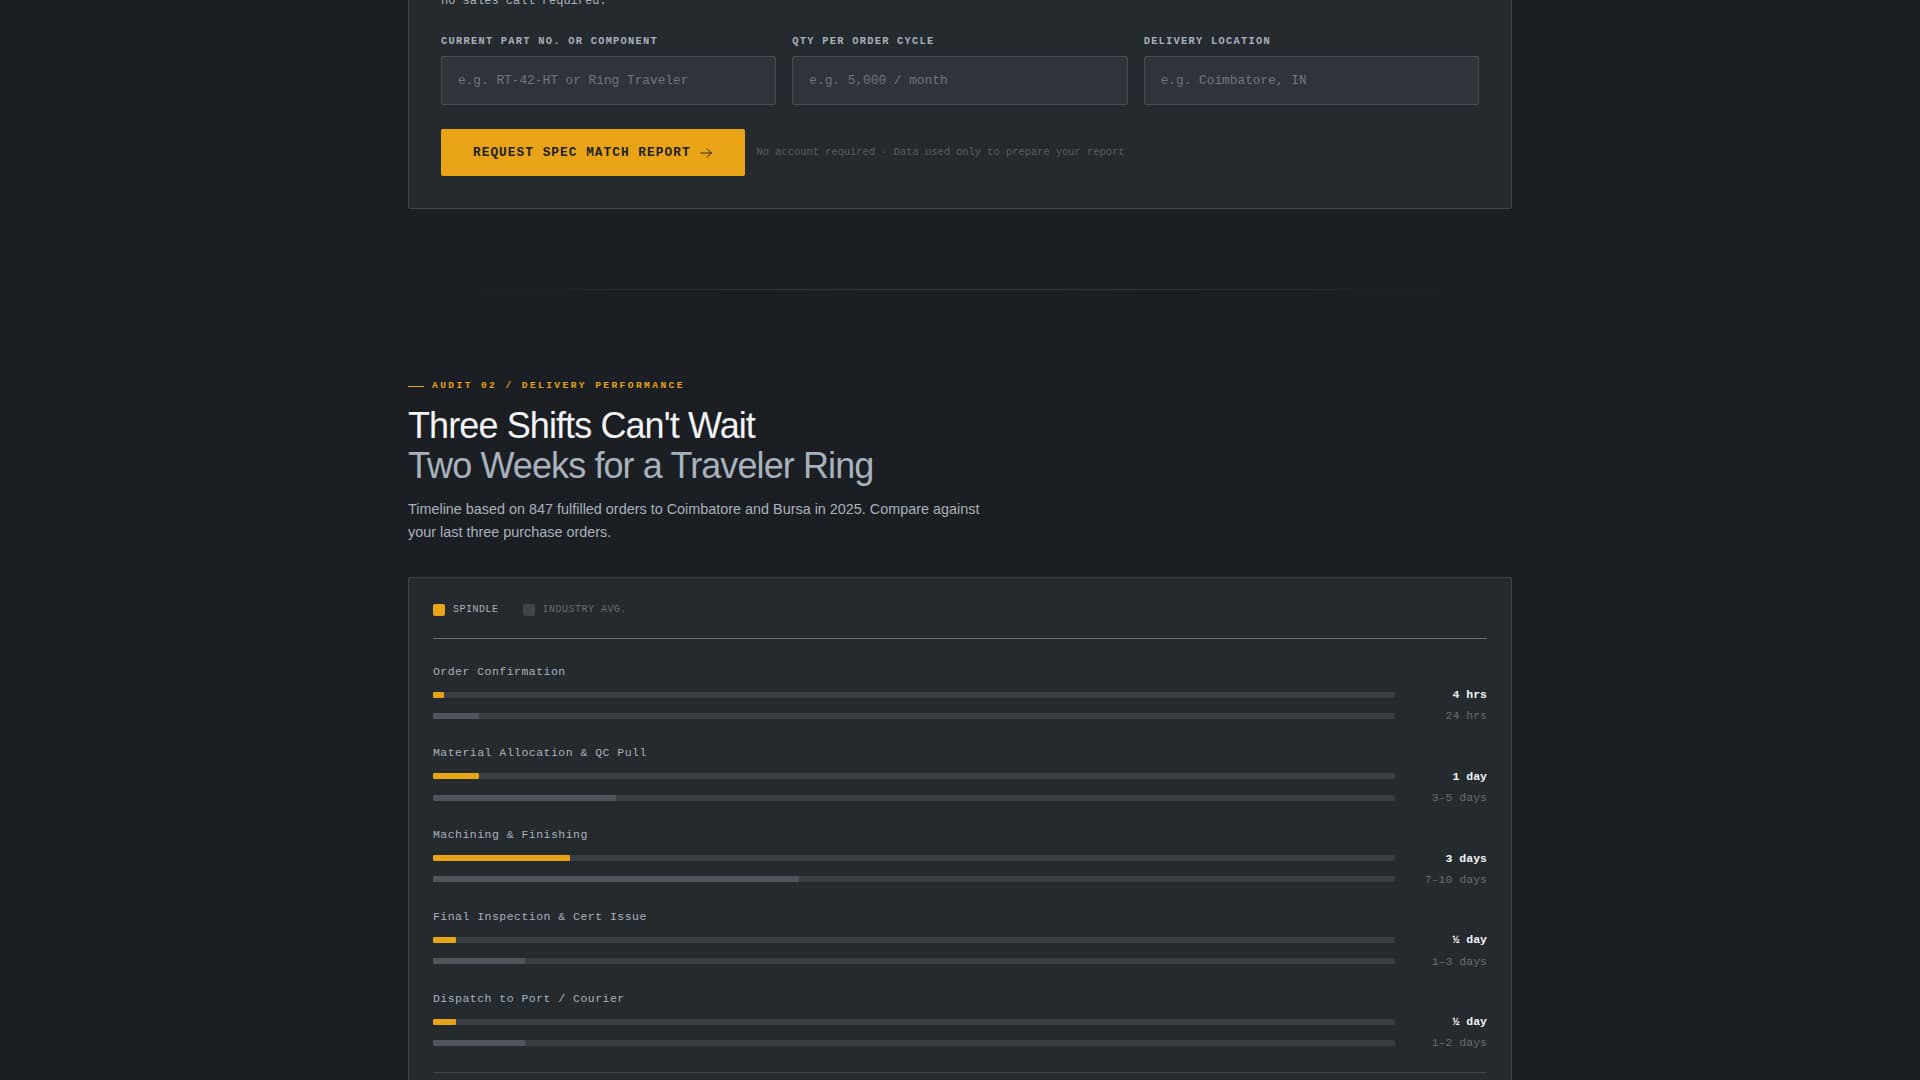Click the '4 hrs' duration value
The height and width of the screenshot is (1080, 1920).
tap(1469, 694)
